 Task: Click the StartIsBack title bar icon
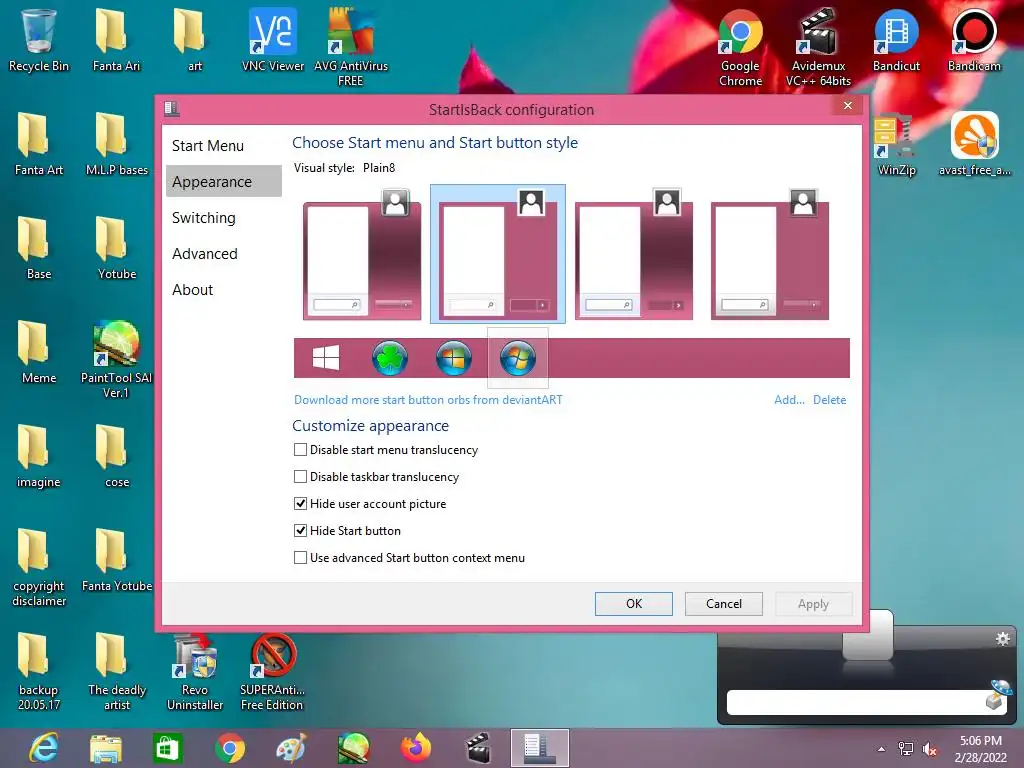[x=172, y=109]
